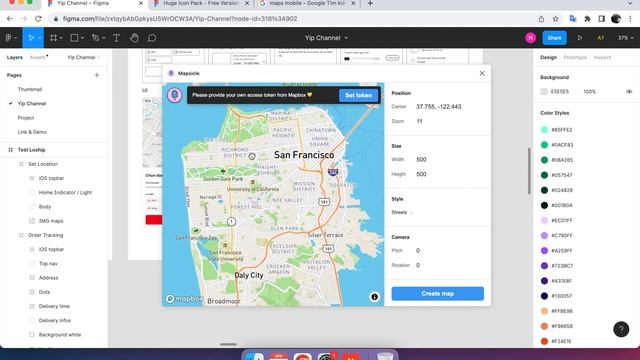Switch to the Design tab
Viewport: 640px width, 360px height.
[x=548, y=58]
